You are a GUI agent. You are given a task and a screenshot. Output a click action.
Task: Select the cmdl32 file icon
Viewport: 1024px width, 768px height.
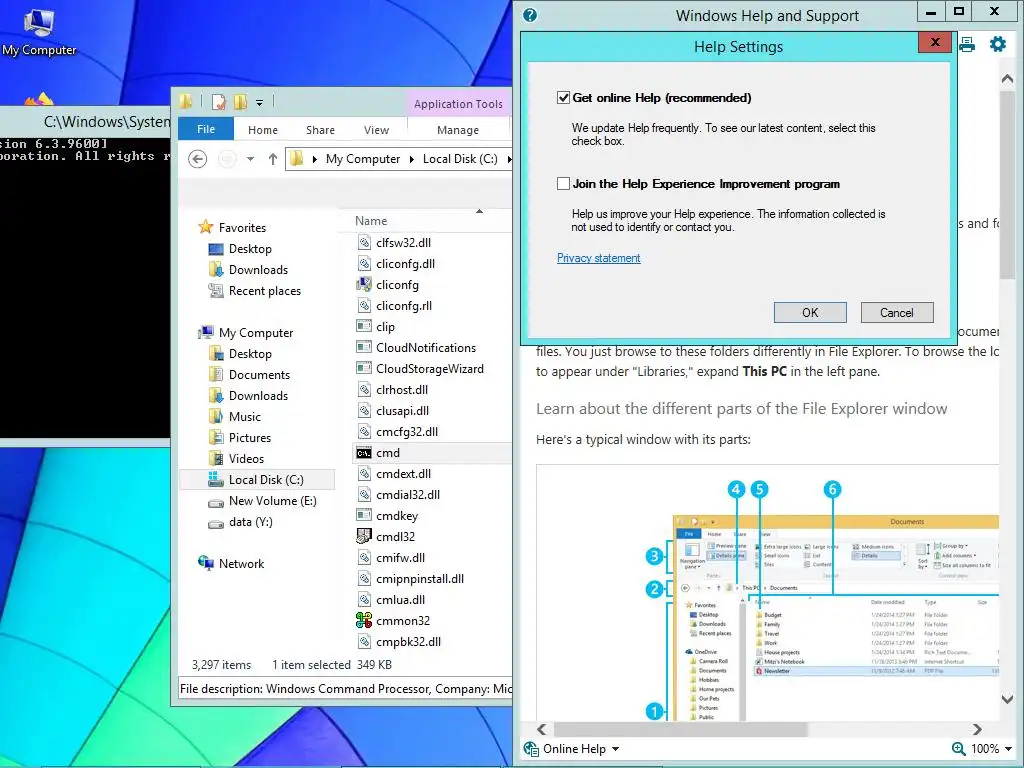[364, 537]
